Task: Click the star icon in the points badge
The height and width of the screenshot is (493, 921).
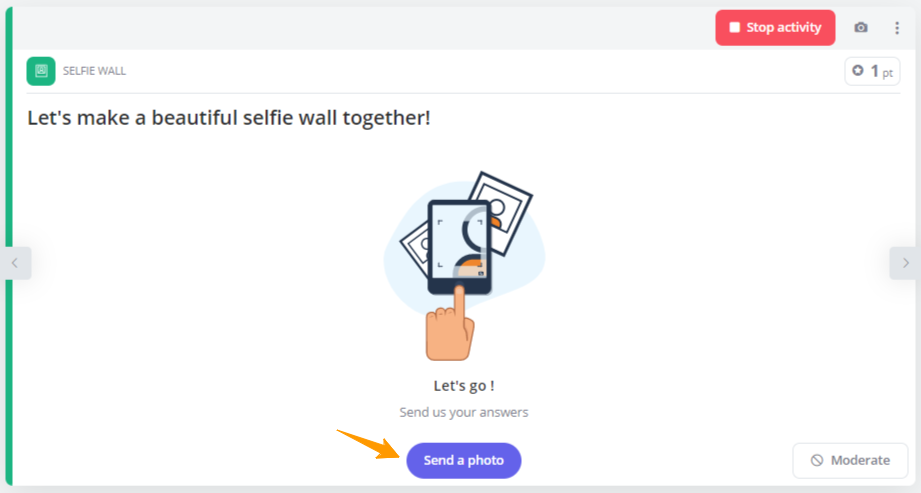Action: pyautogui.click(x=858, y=71)
